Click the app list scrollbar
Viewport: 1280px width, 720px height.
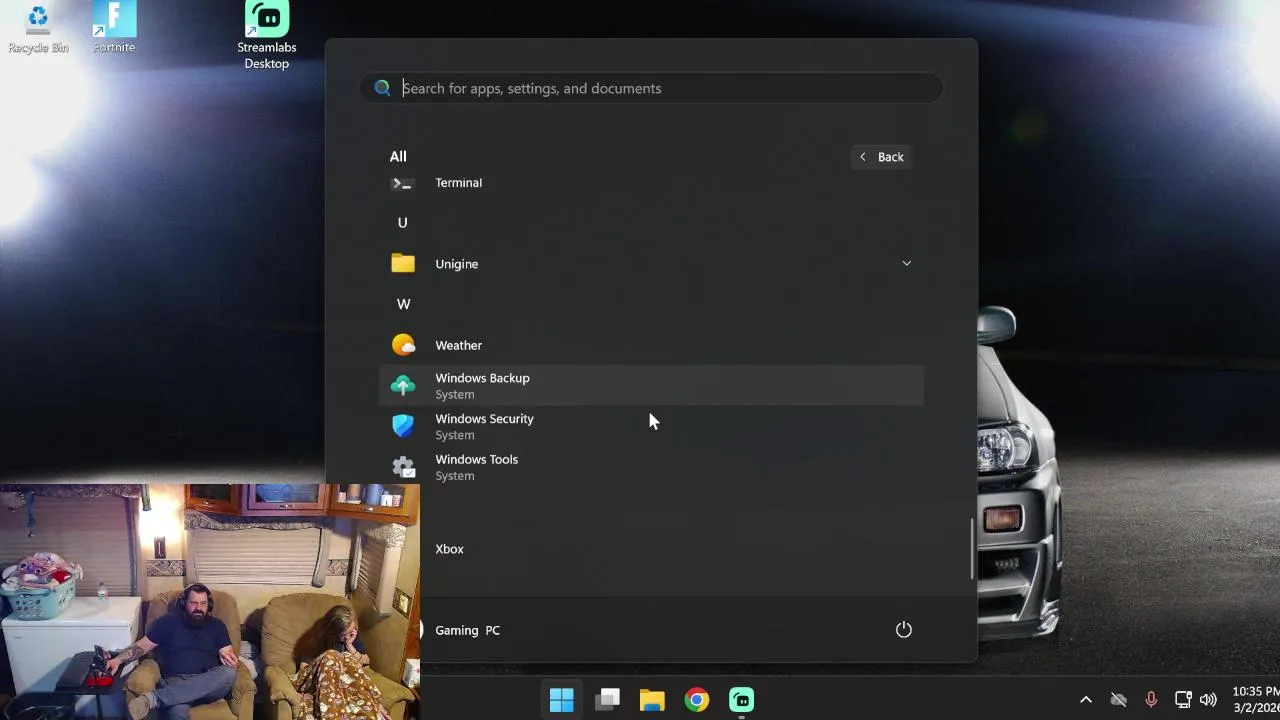coord(971,549)
